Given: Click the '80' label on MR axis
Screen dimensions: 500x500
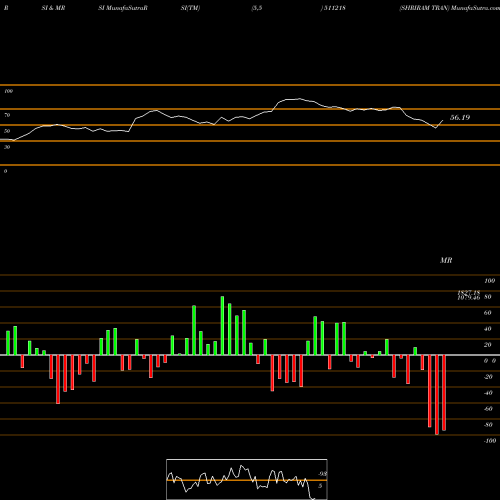Looking at the screenshot, I should coord(487,297).
